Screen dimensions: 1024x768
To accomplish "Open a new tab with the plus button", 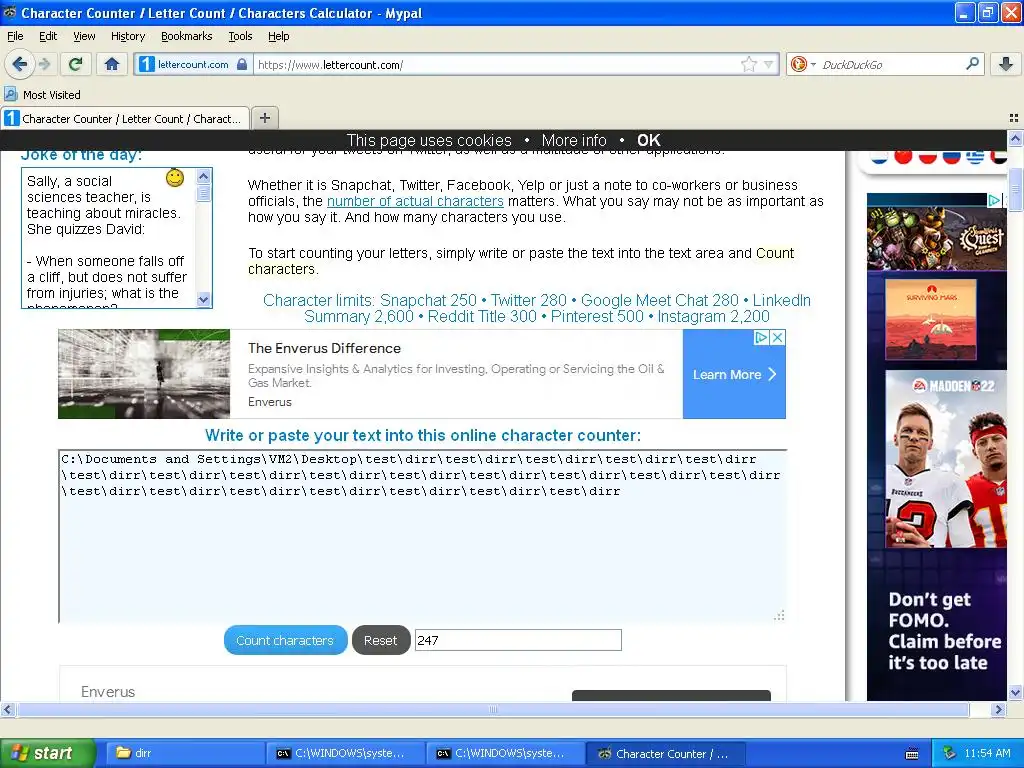I will [x=264, y=118].
